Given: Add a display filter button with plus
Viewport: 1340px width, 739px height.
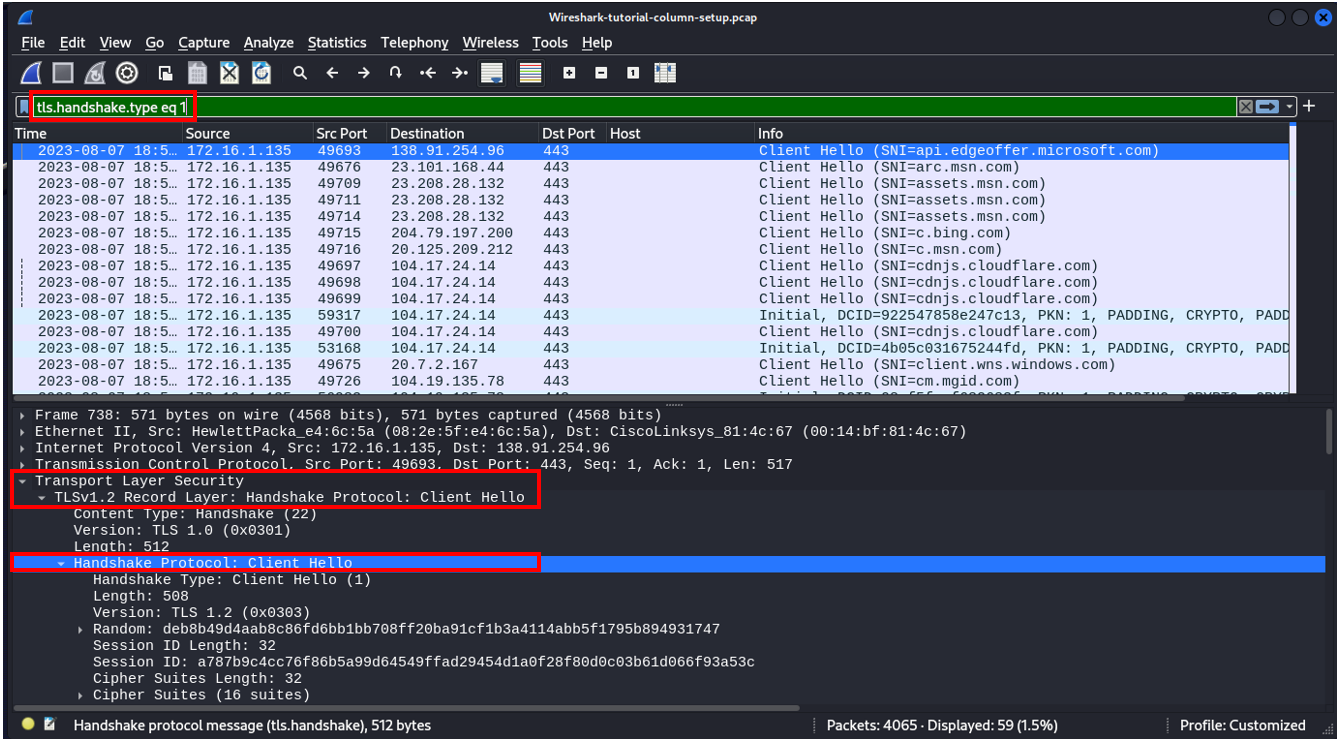Looking at the screenshot, I should point(1309,106).
